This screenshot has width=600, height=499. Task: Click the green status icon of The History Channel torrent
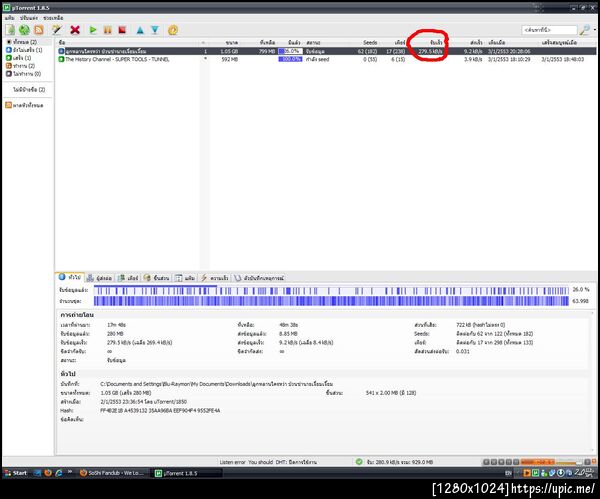(61, 59)
